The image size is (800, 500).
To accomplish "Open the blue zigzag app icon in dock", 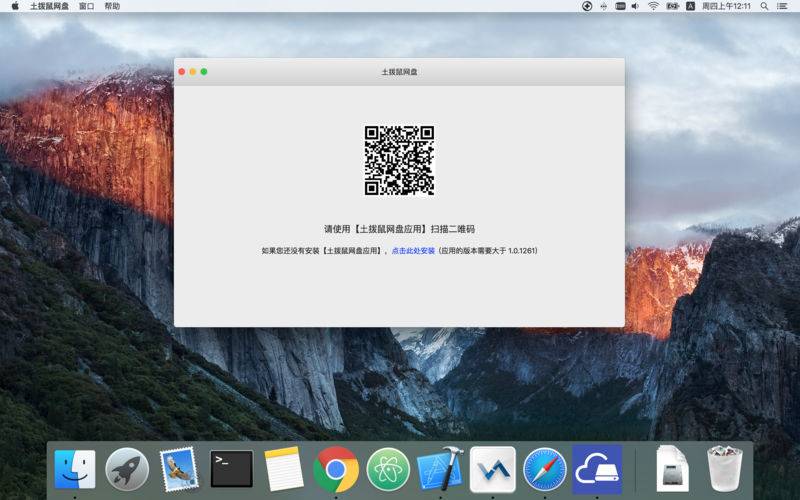I will pos(492,469).
